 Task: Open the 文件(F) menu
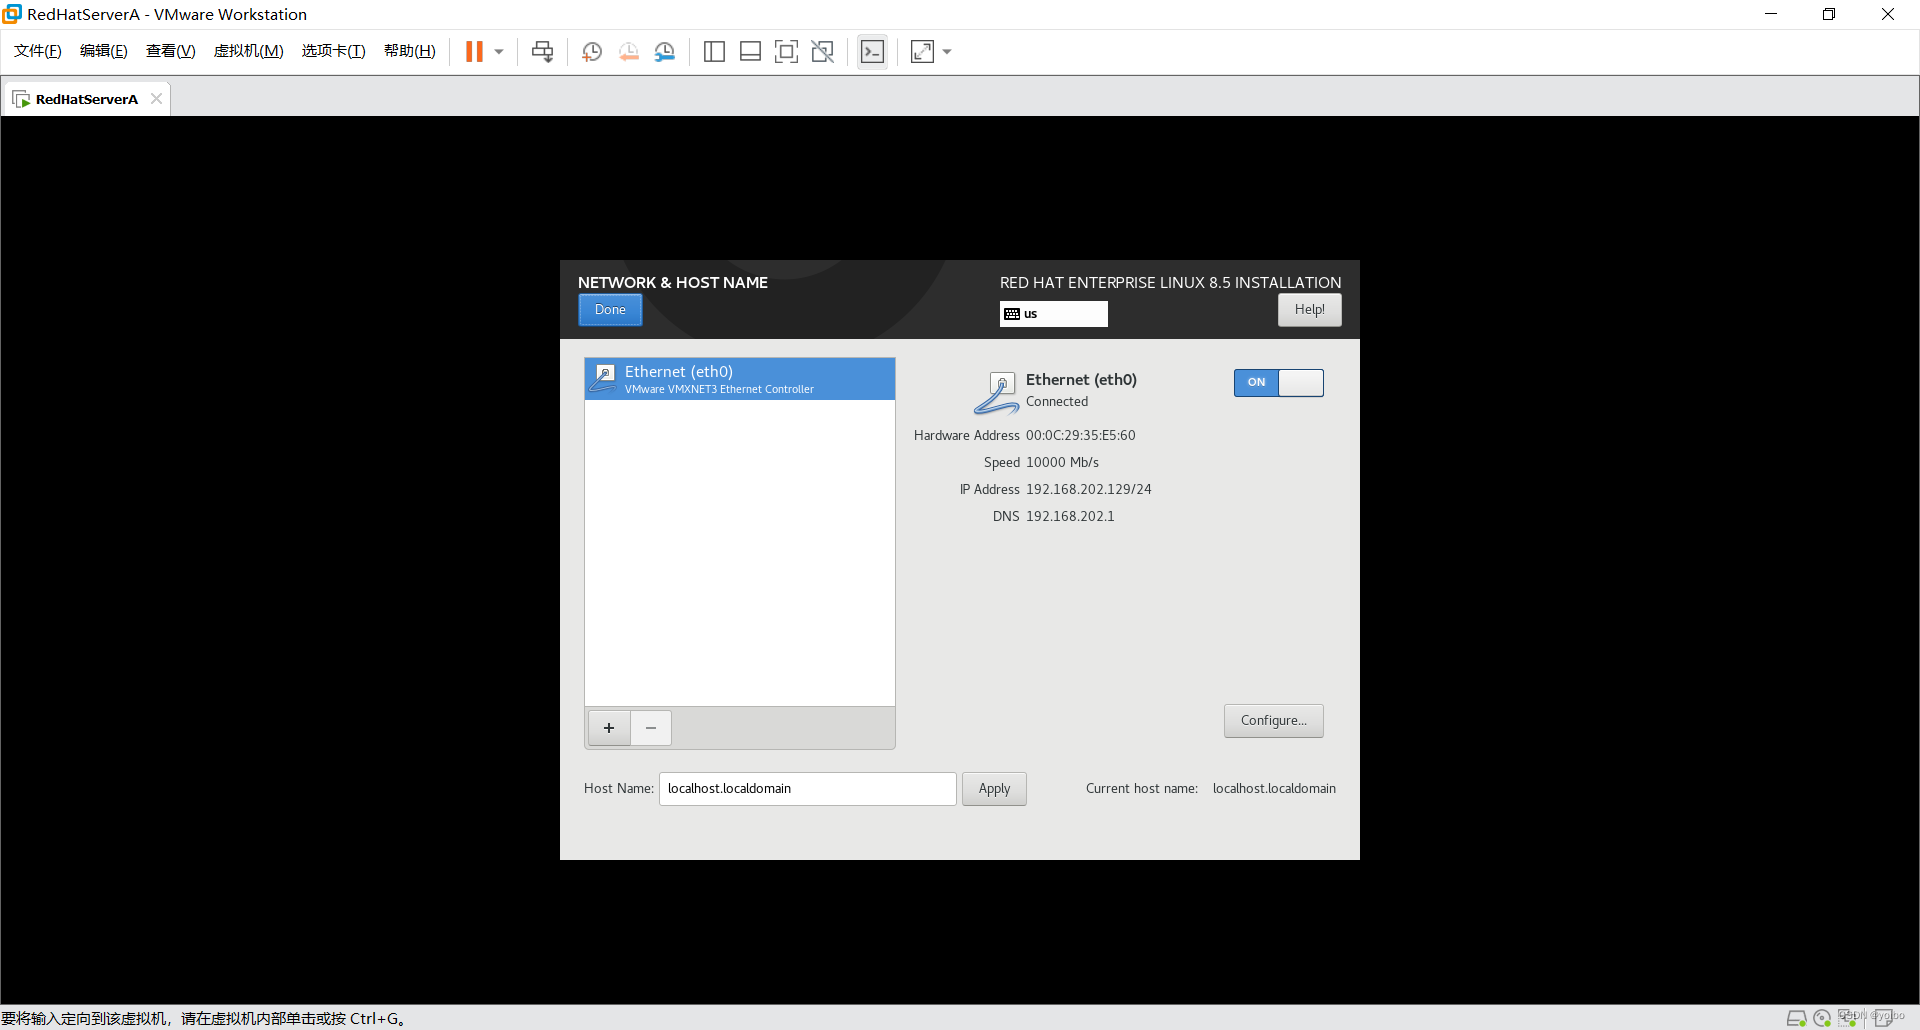point(38,51)
